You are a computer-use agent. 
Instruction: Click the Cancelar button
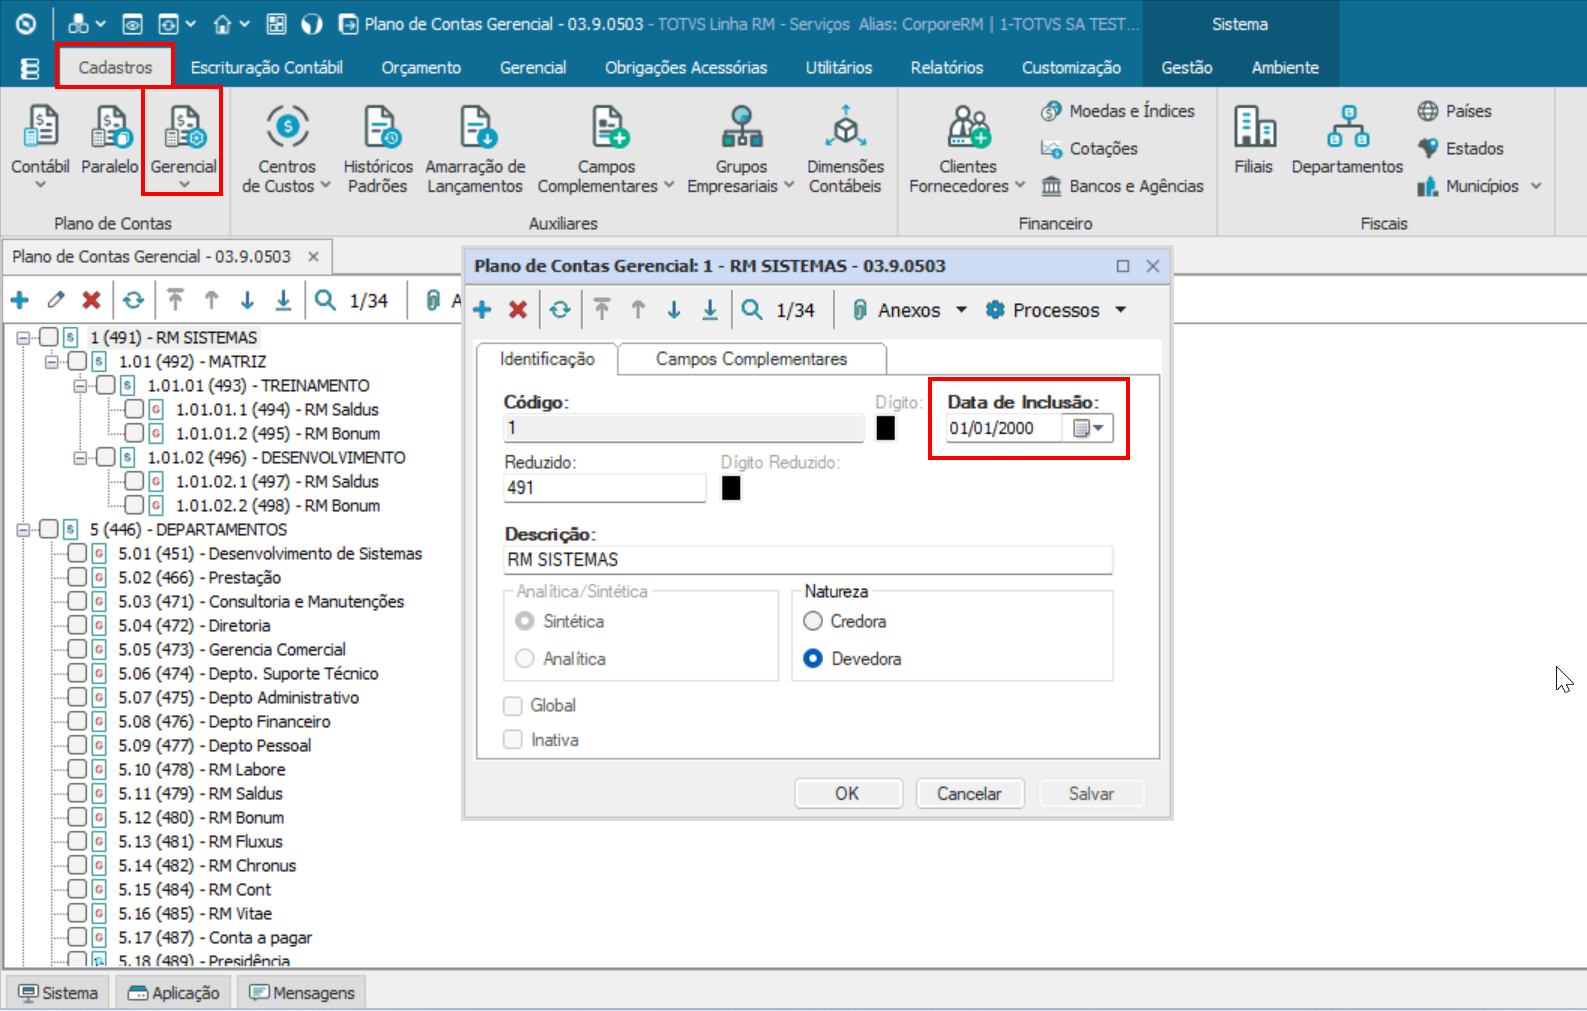click(x=969, y=794)
